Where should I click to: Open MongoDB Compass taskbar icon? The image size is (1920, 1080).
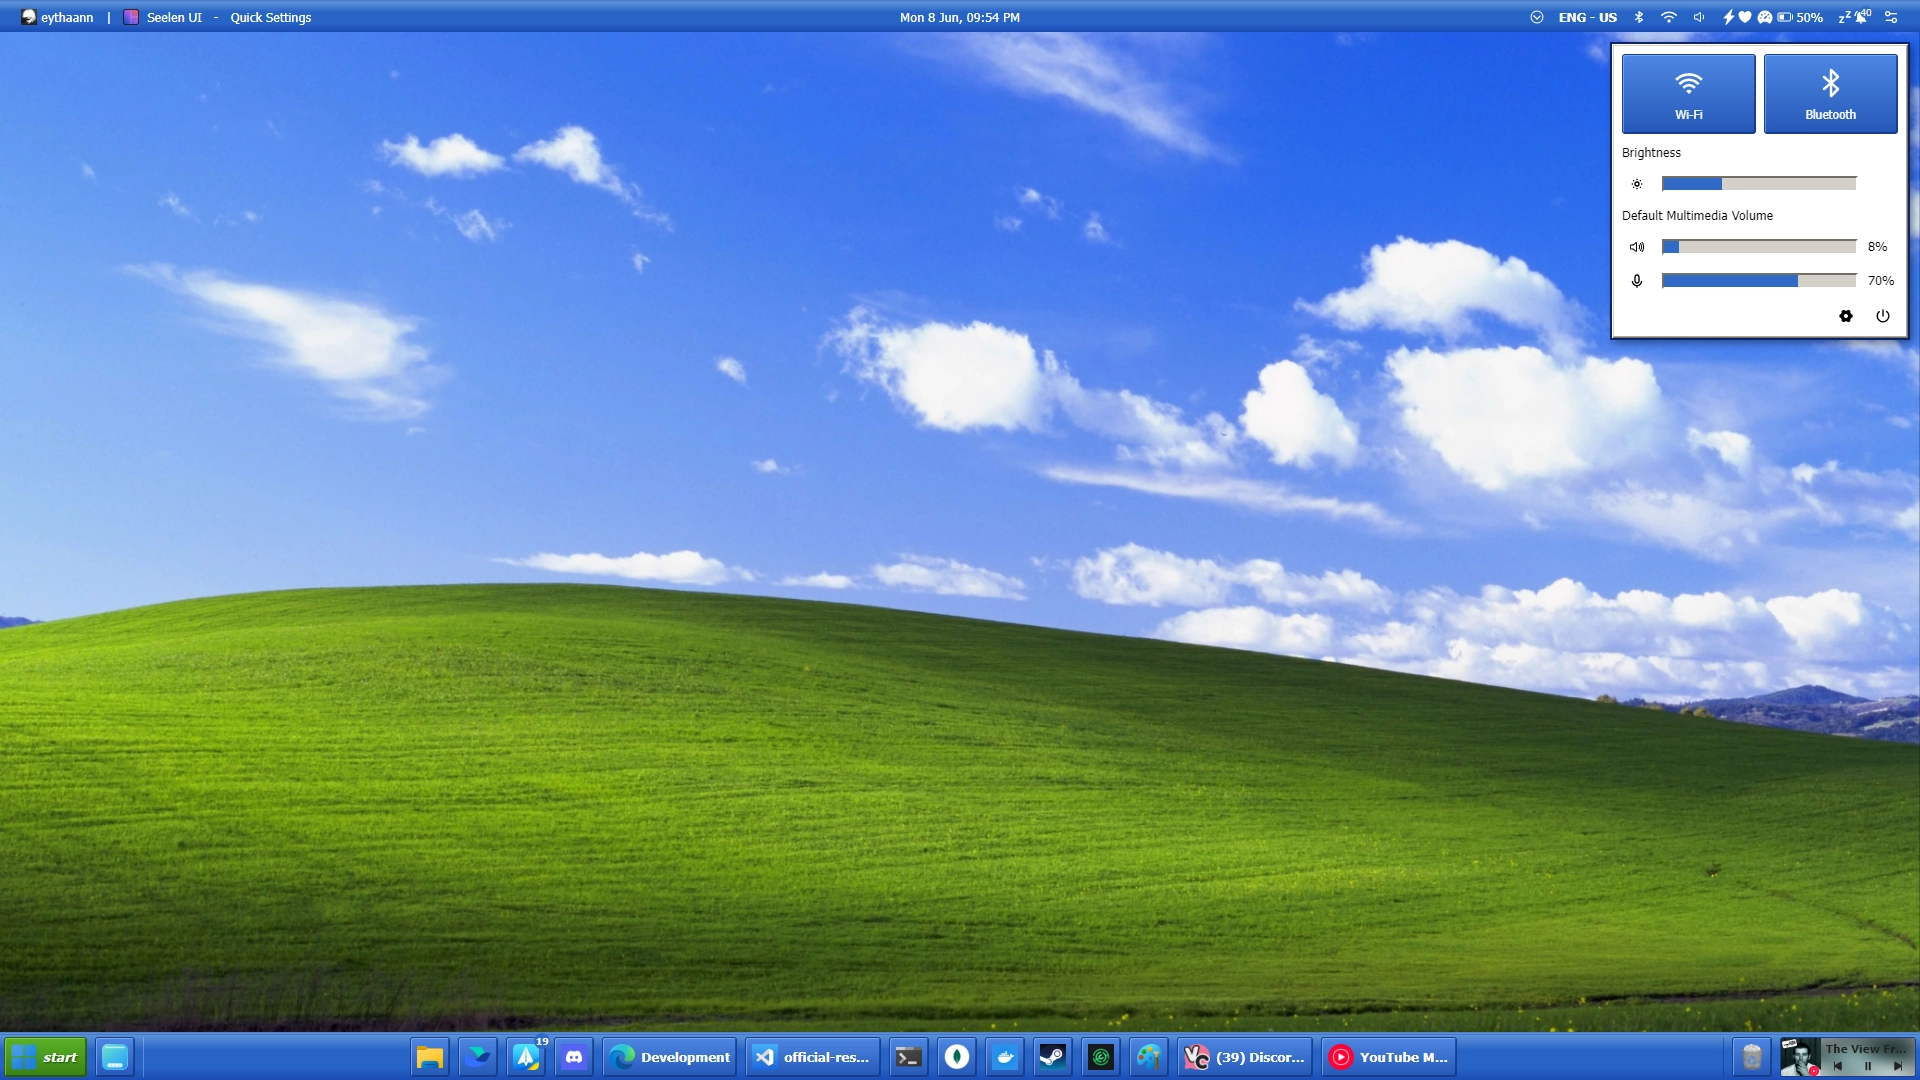(x=957, y=1057)
